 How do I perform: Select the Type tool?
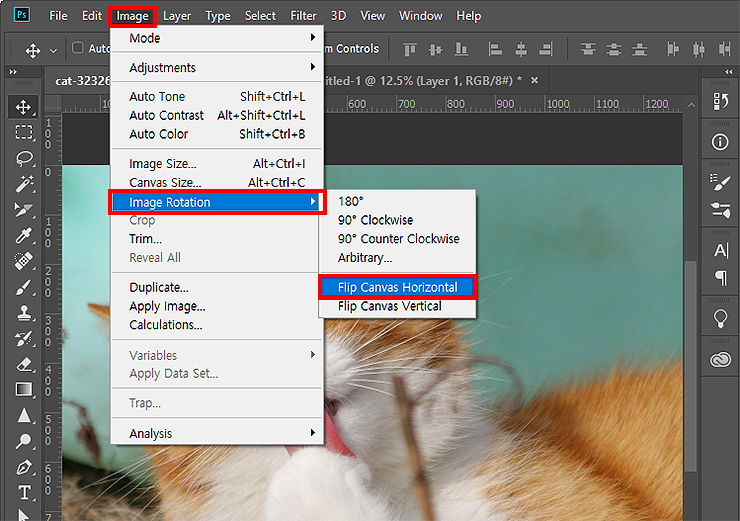(23, 493)
